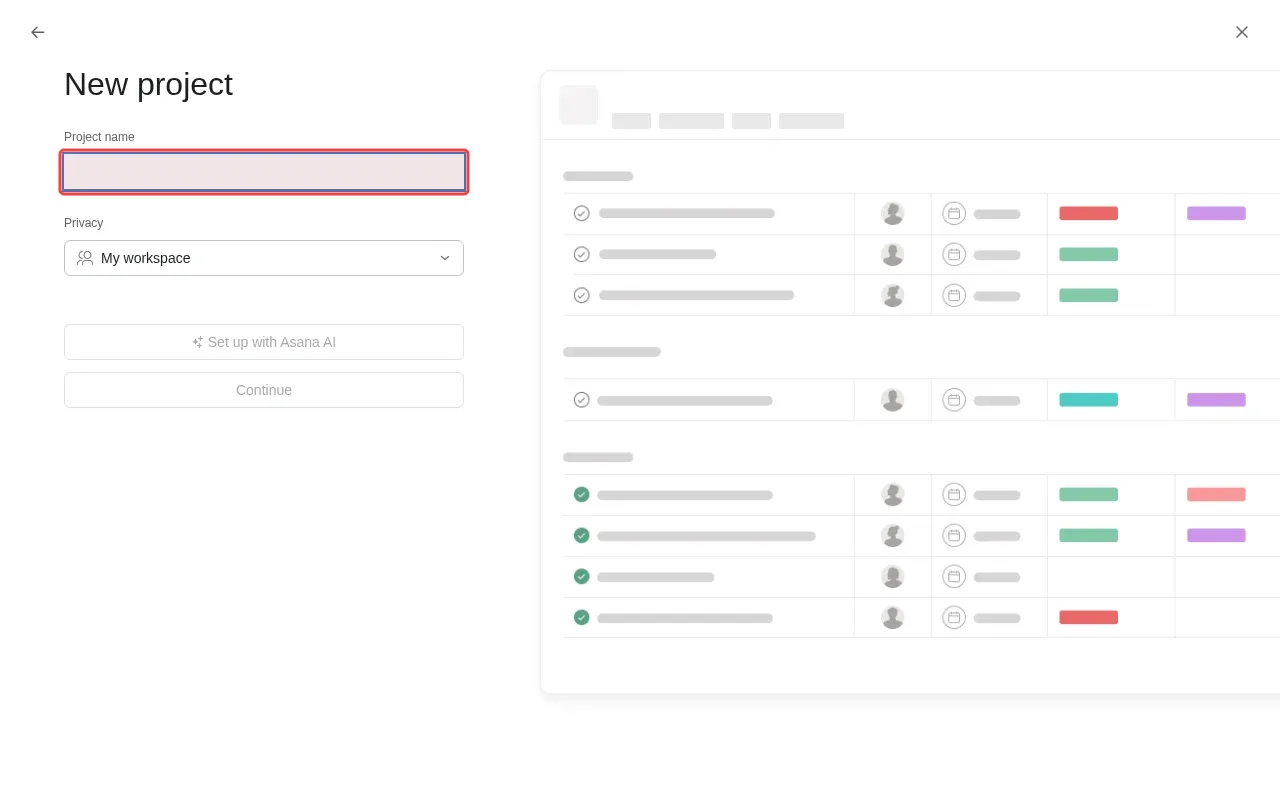Click the avatar icon in the bottom task row
The image size is (1280, 800).
(892, 617)
